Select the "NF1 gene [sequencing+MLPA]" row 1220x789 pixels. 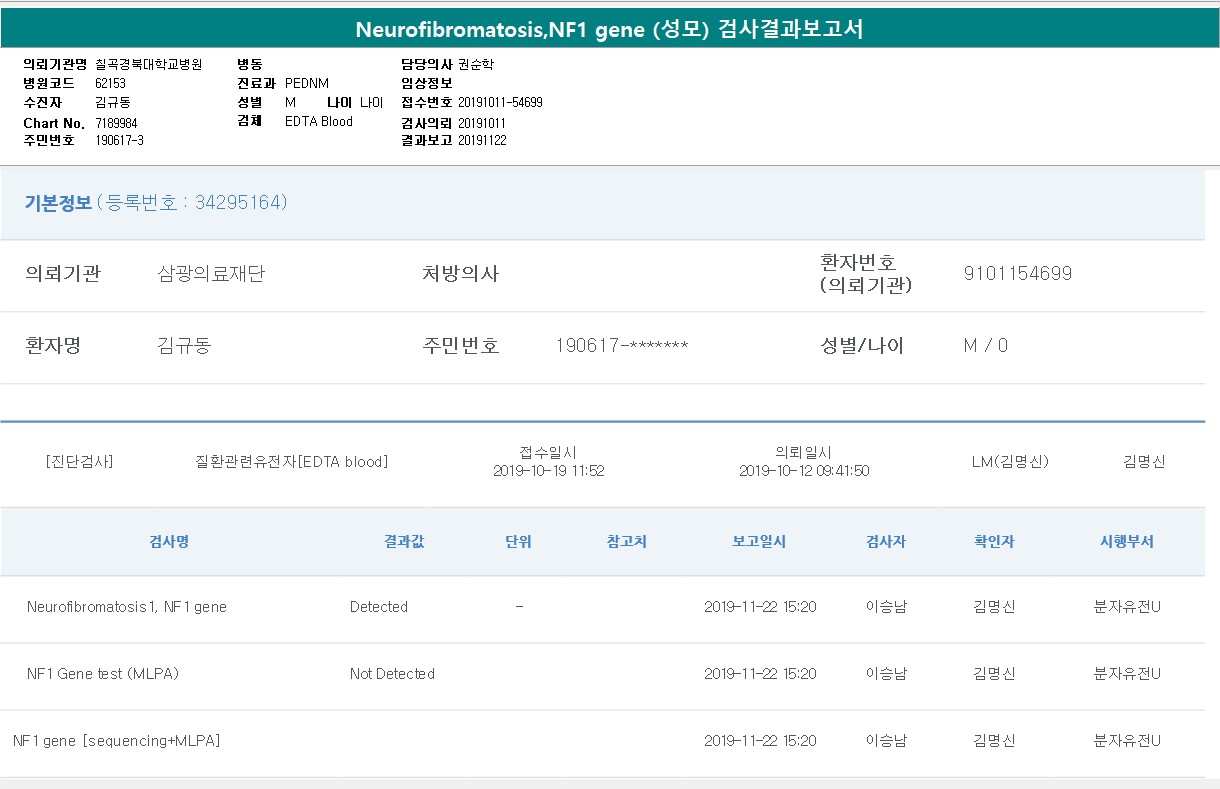[116, 741]
